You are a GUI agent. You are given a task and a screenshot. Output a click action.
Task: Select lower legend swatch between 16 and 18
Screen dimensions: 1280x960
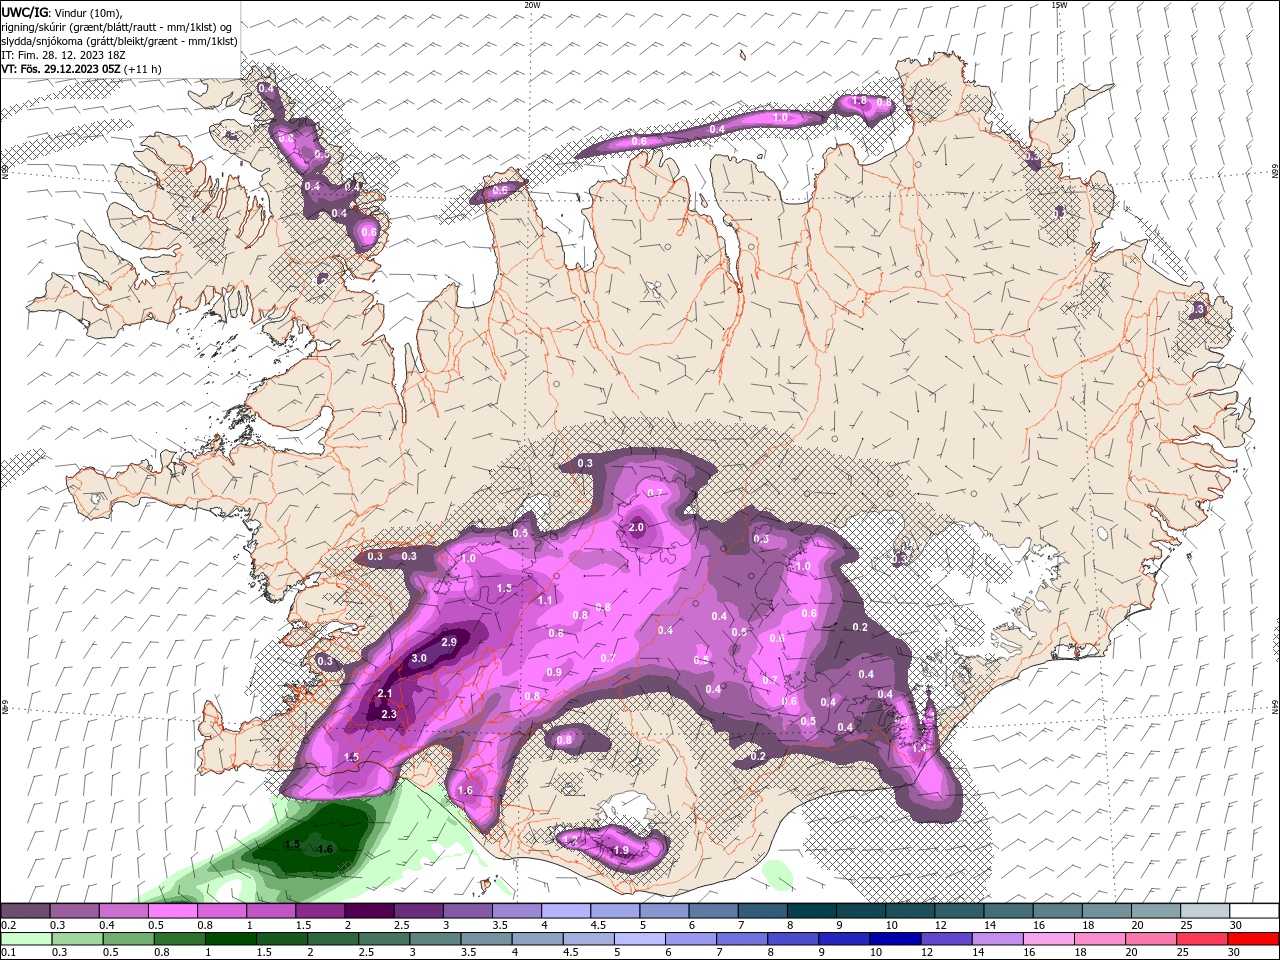click(x=1048, y=939)
